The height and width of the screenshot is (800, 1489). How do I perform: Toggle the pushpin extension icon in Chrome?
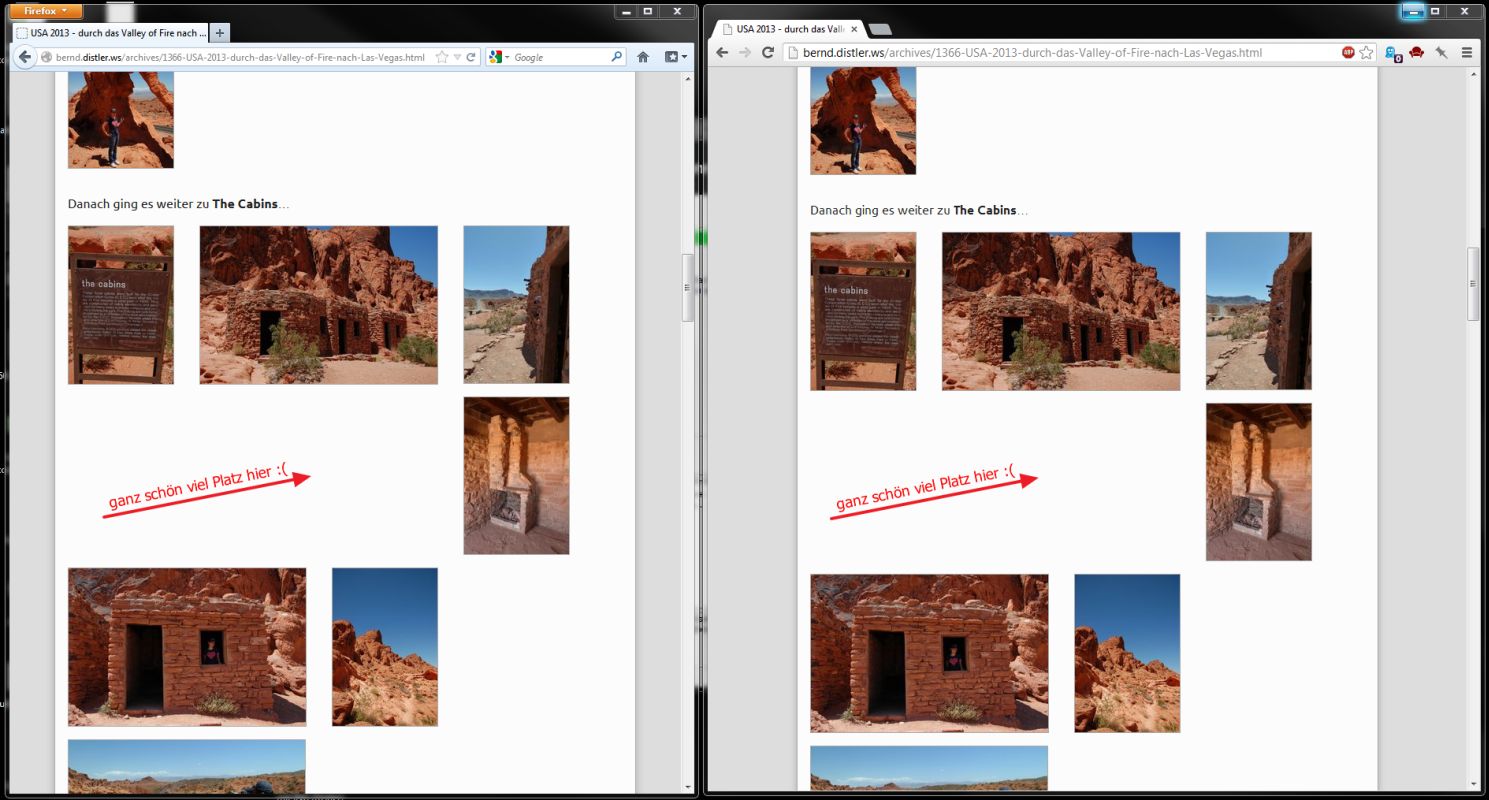pos(1442,52)
